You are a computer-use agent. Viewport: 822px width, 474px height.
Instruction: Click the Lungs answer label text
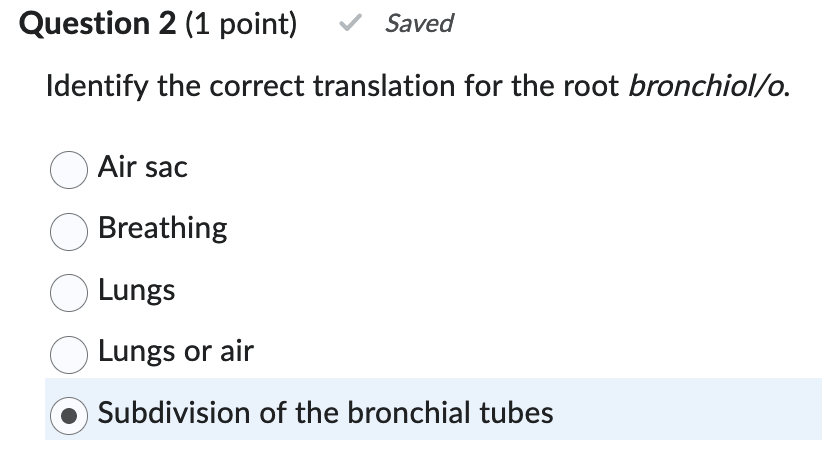pos(137,290)
